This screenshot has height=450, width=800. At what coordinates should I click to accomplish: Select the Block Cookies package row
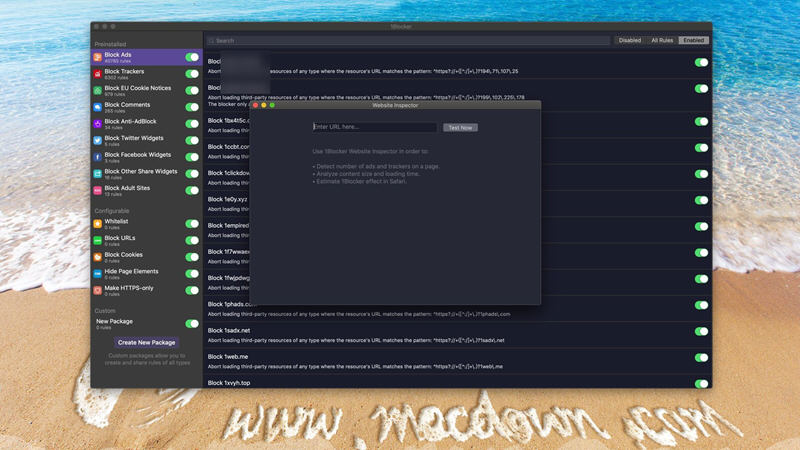click(x=146, y=257)
